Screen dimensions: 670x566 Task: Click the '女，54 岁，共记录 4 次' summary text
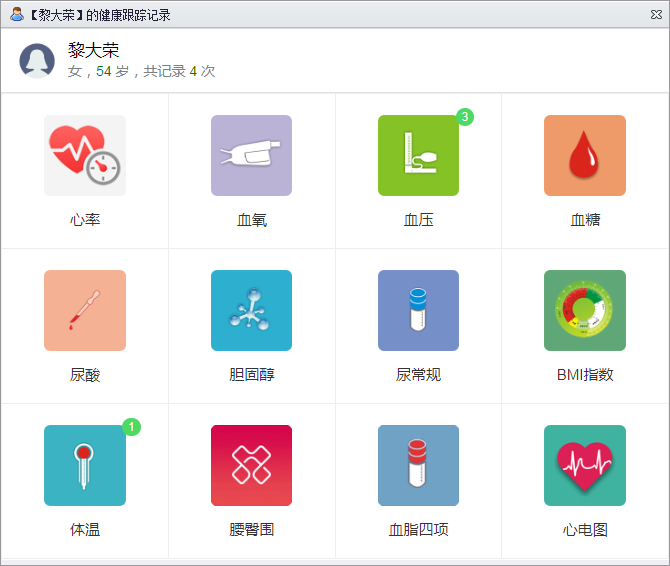pos(141,71)
